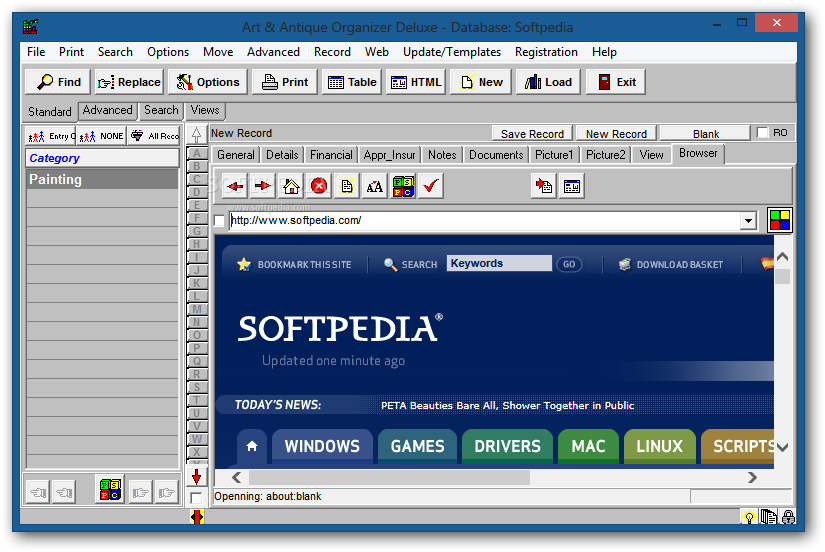Viewport: 825px width, 552px height.
Task: Click first left-pointing hand navigation icon
Action: tap(38, 493)
